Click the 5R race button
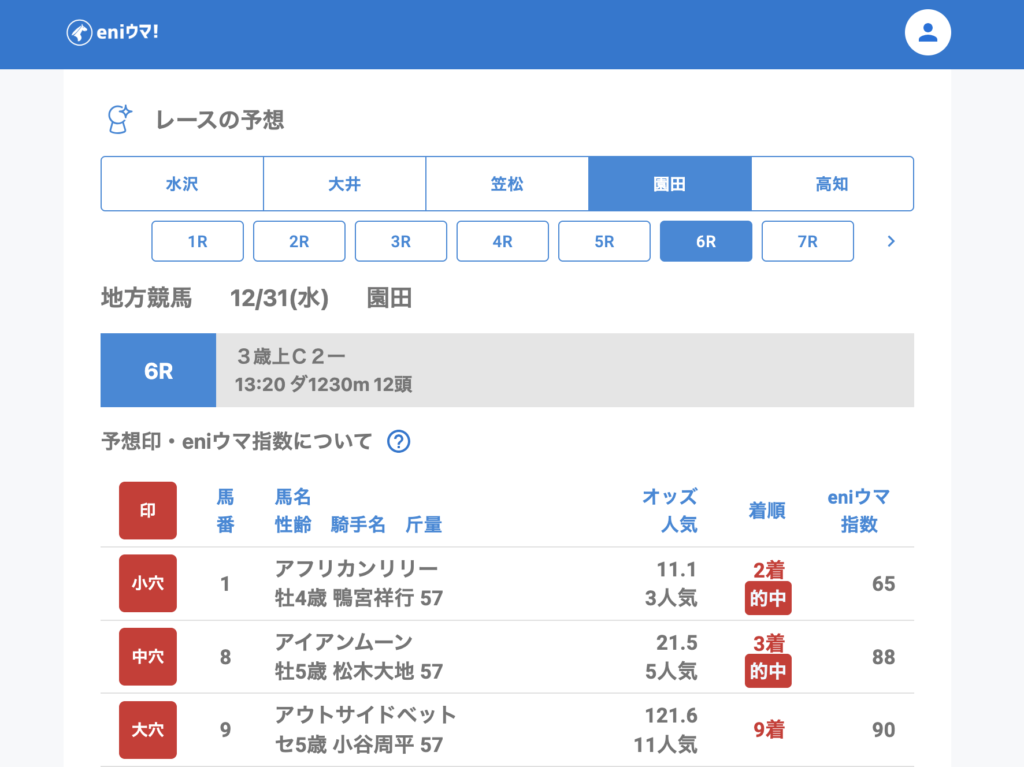Screen dimensions: 1024x767 pos(604,241)
